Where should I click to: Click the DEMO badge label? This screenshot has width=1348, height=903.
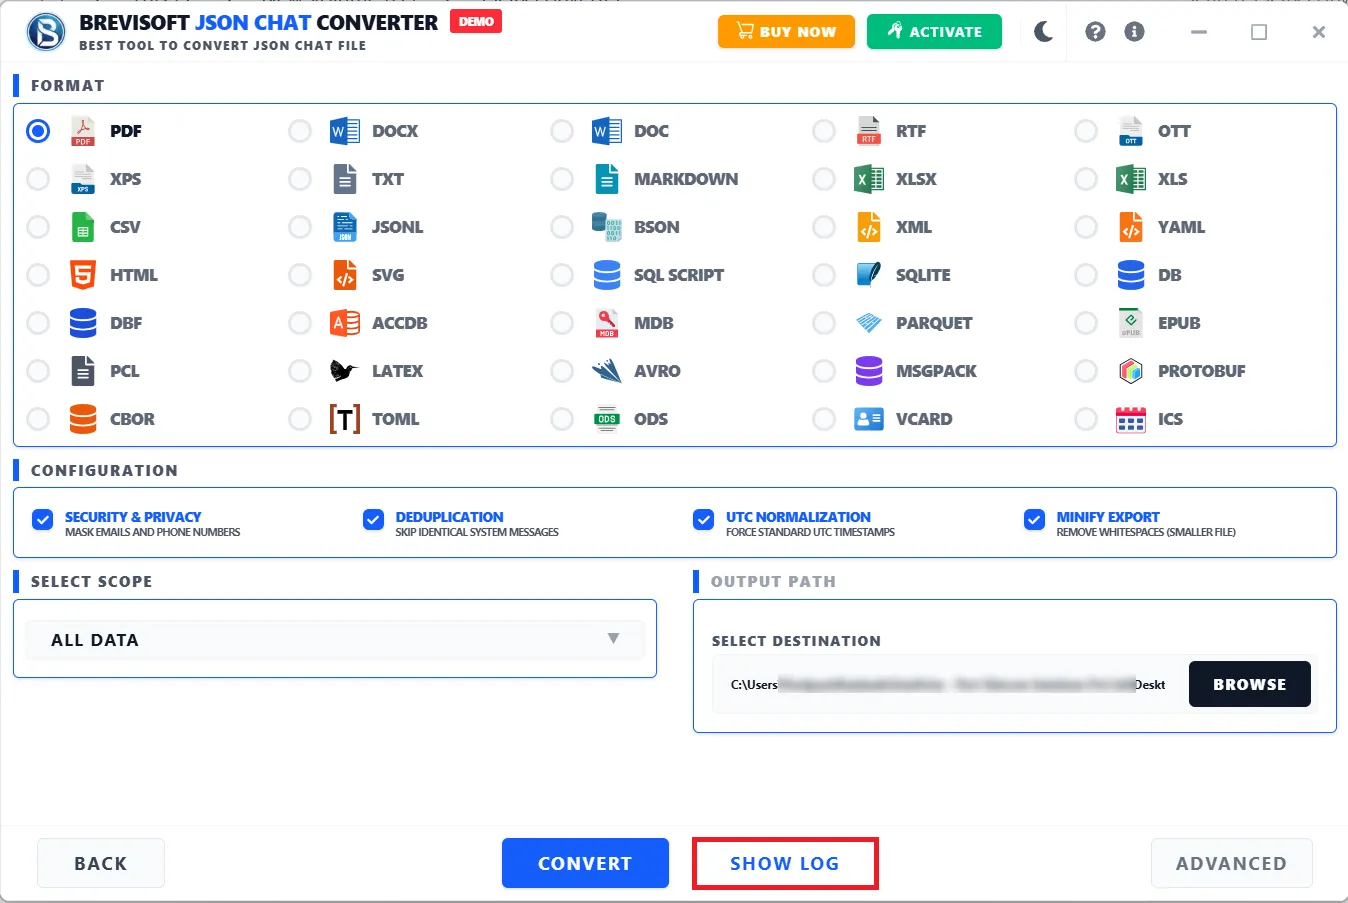point(476,21)
